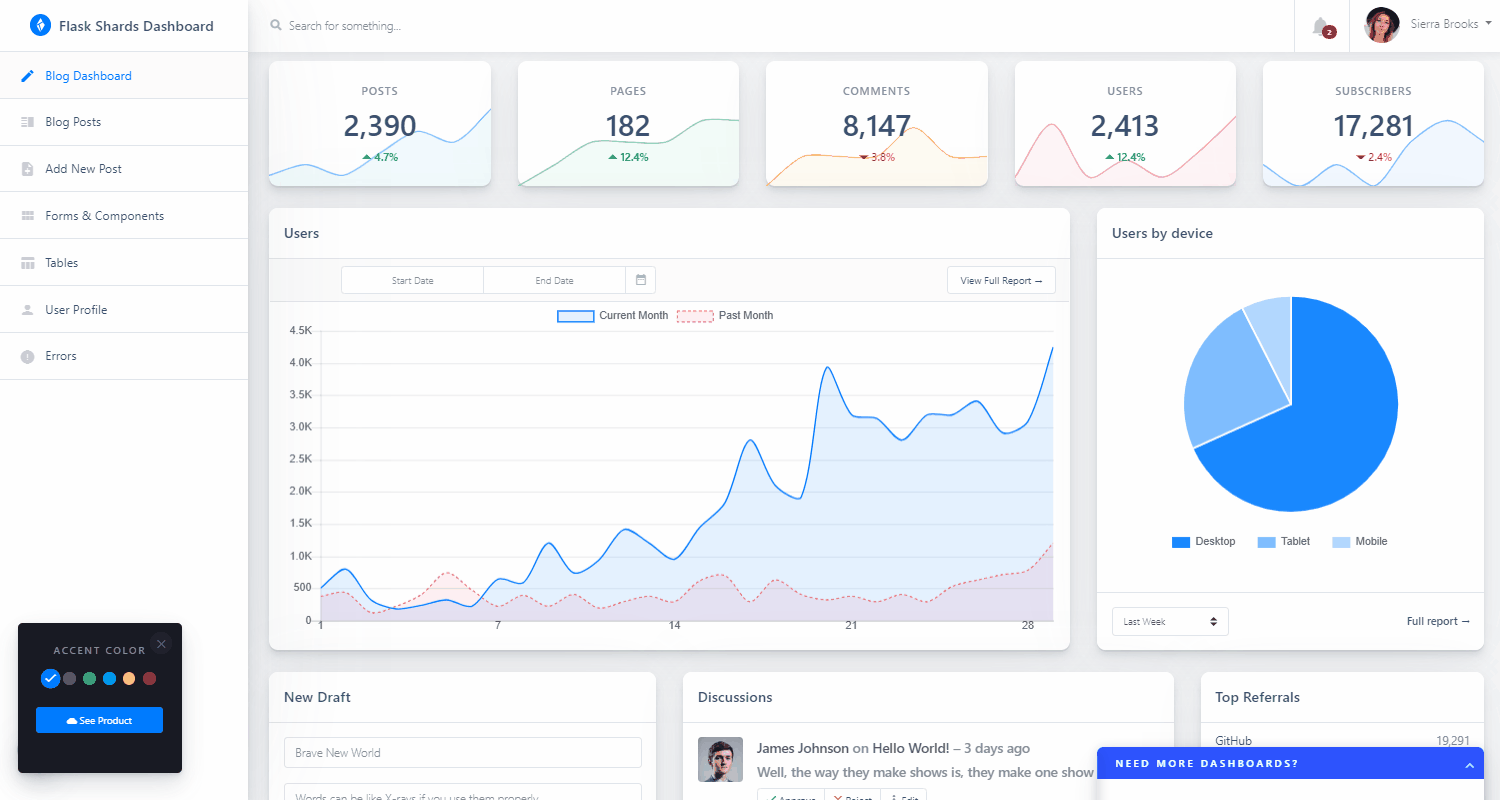Viewport: 1500px width, 800px height.
Task: Open the Last Week dropdown
Action: point(1169,621)
